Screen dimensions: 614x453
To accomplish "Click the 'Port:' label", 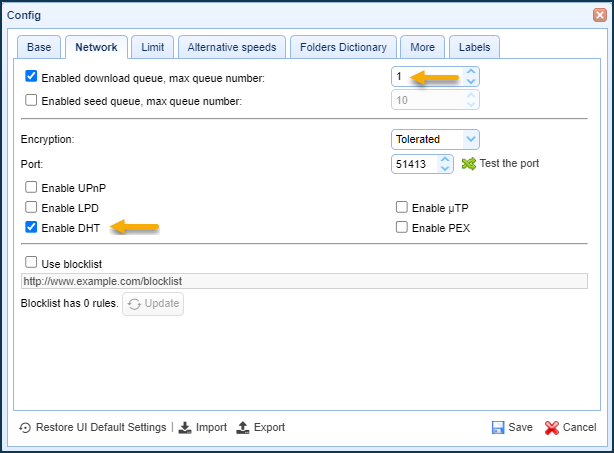I will tap(32, 164).
